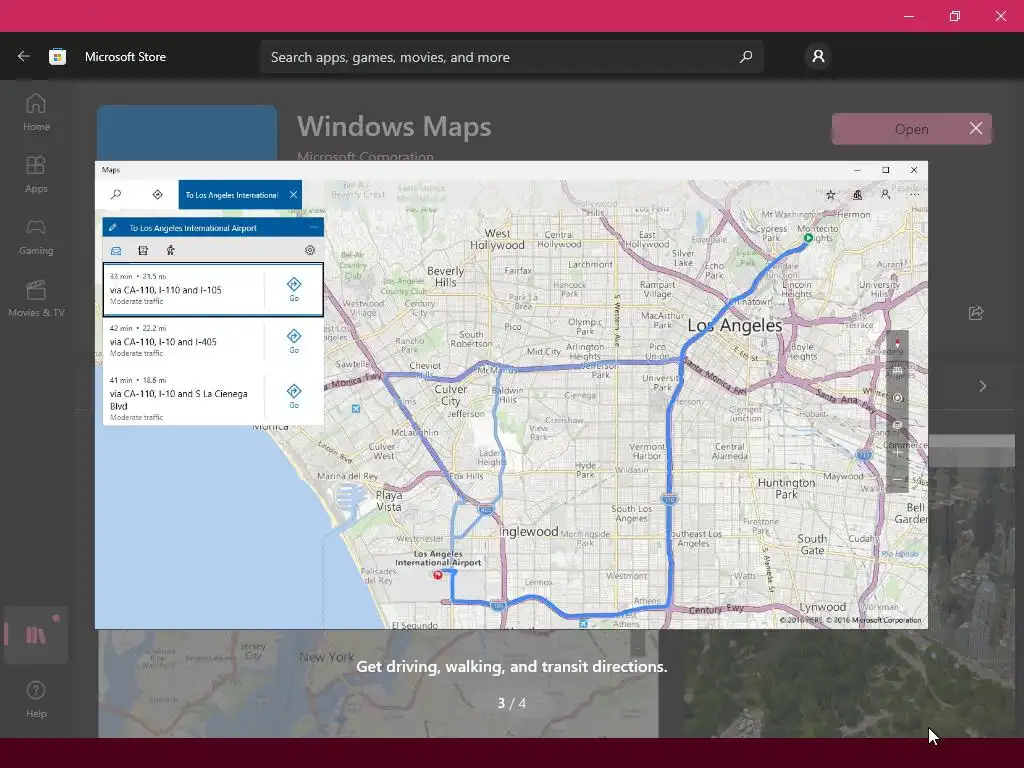Viewport: 1024px width, 768px height.
Task: Open the Library icon in sidebar
Action: pyautogui.click(x=36, y=635)
